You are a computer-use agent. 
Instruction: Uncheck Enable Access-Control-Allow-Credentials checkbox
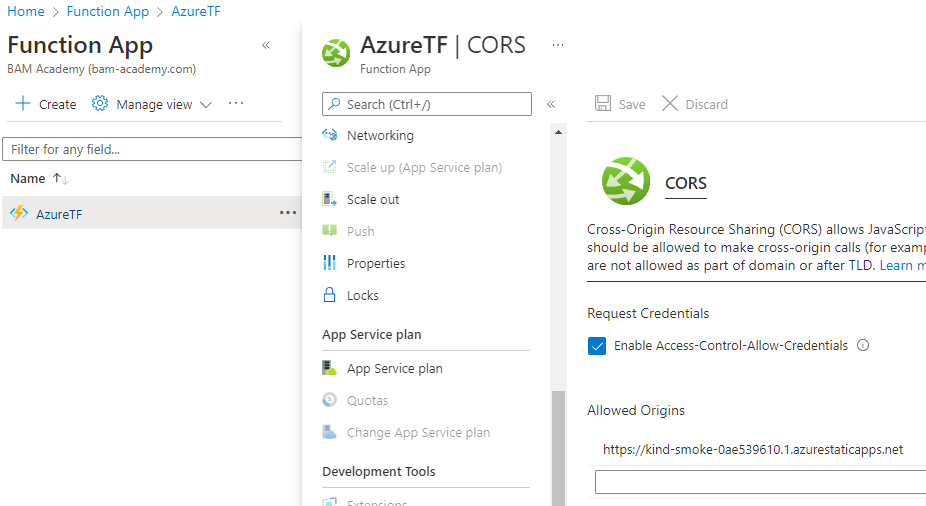tap(597, 346)
